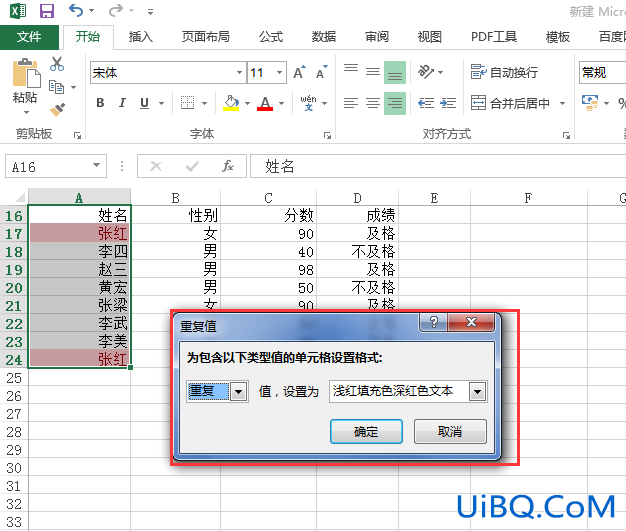Open 重复 type dropdown in dialog
626x531 pixels.
pos(238,392)
